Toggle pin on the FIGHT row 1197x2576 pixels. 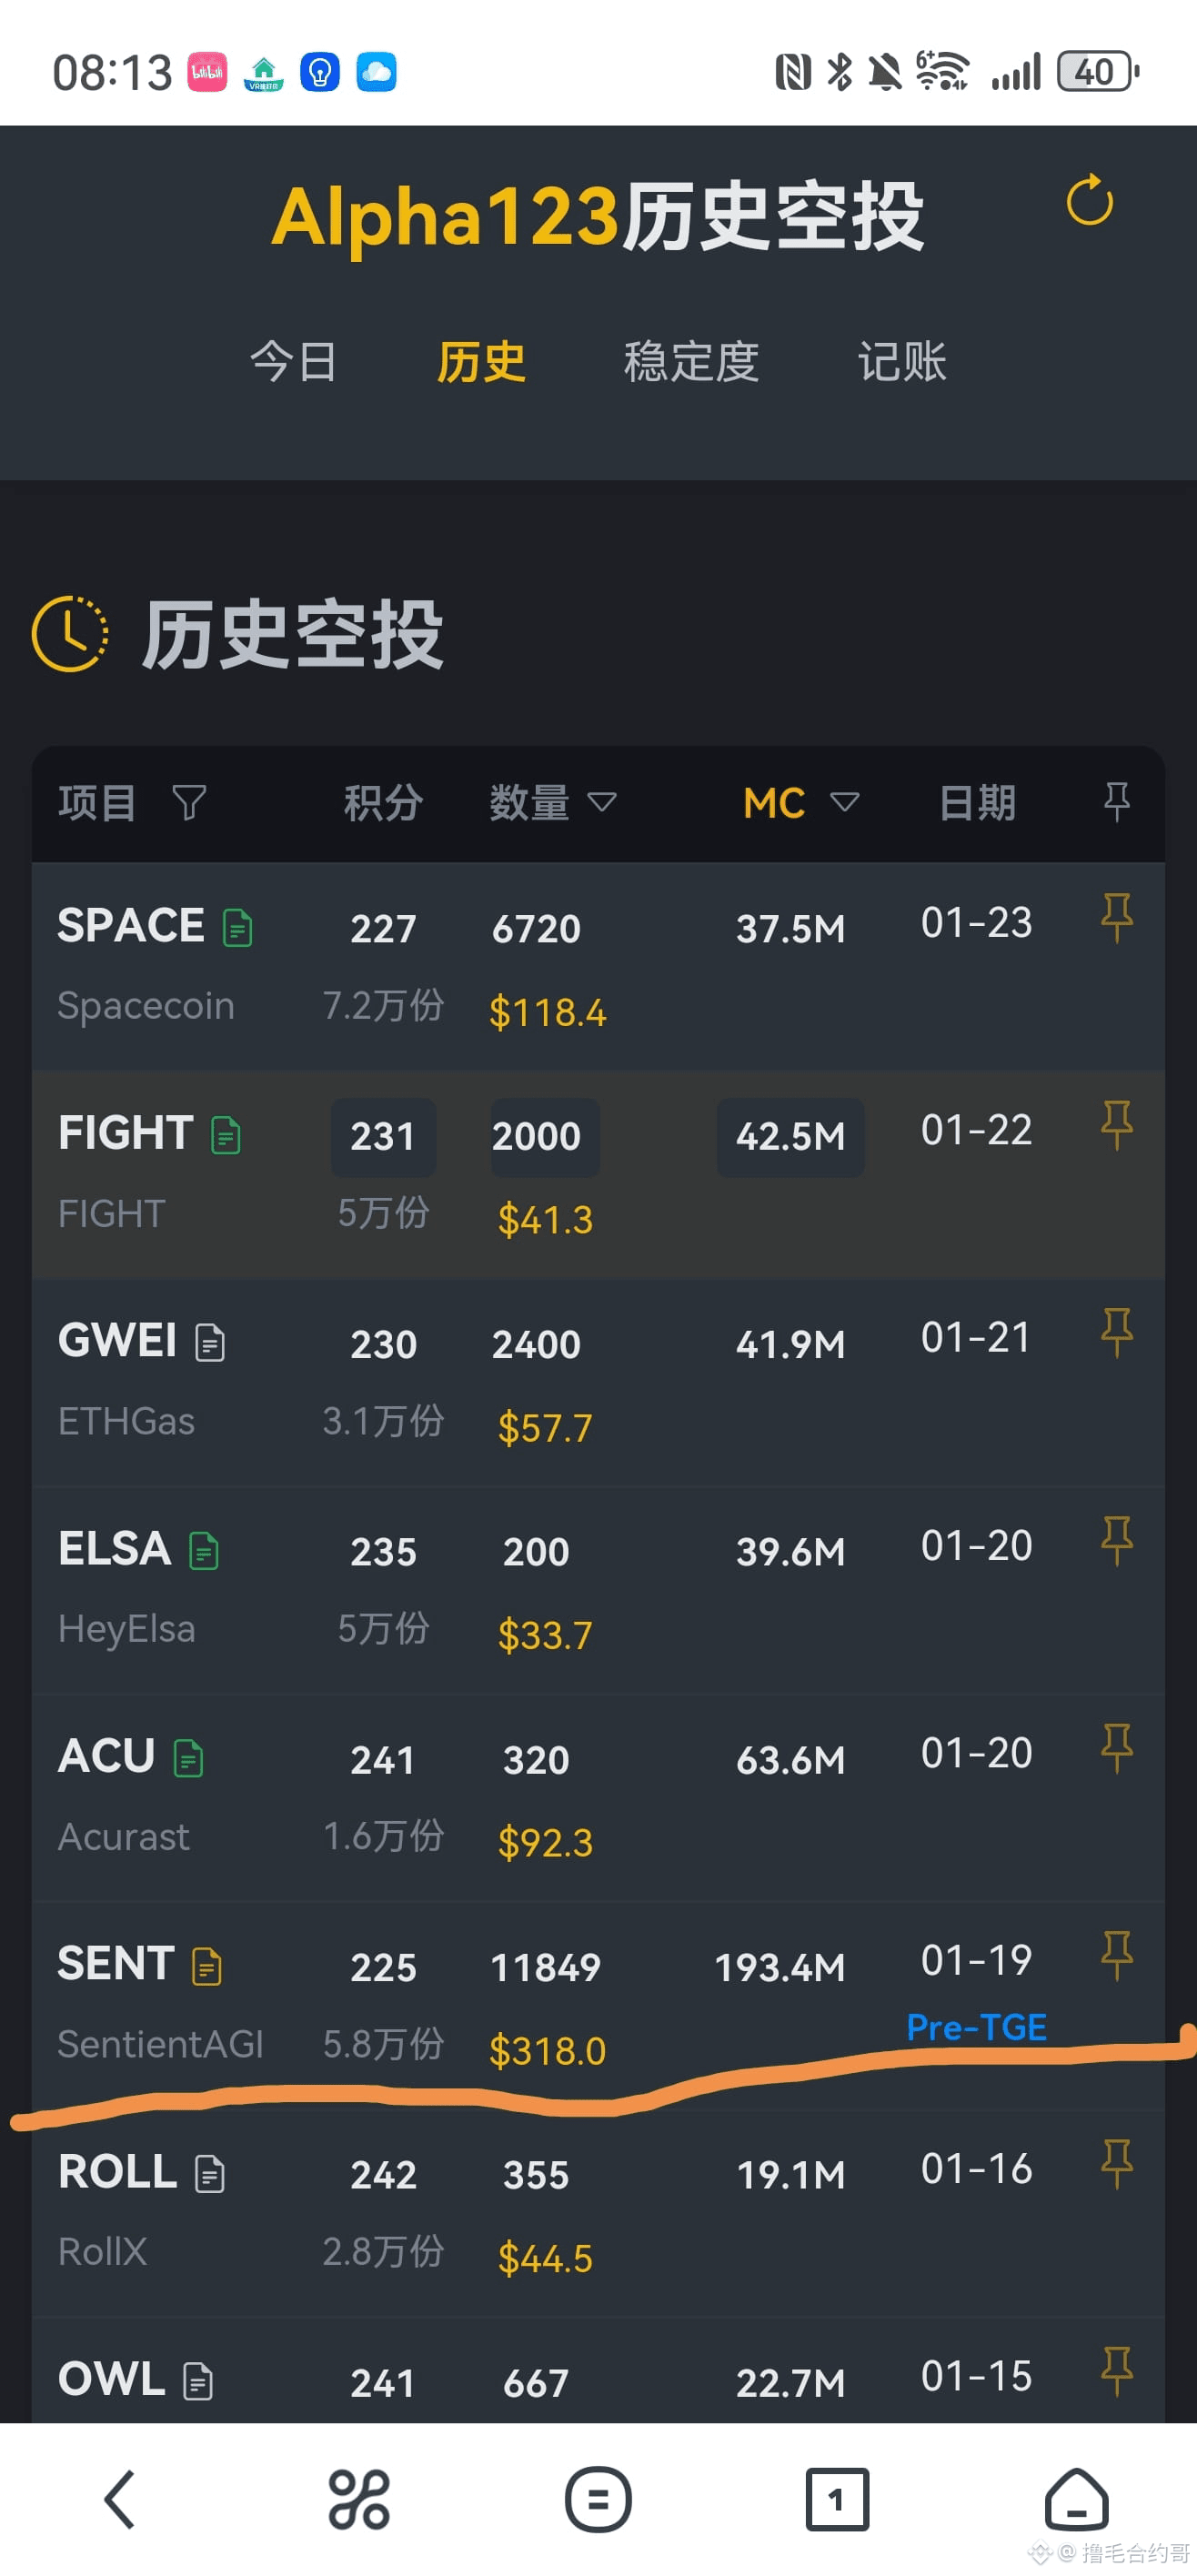[x=1116, y=1125]
